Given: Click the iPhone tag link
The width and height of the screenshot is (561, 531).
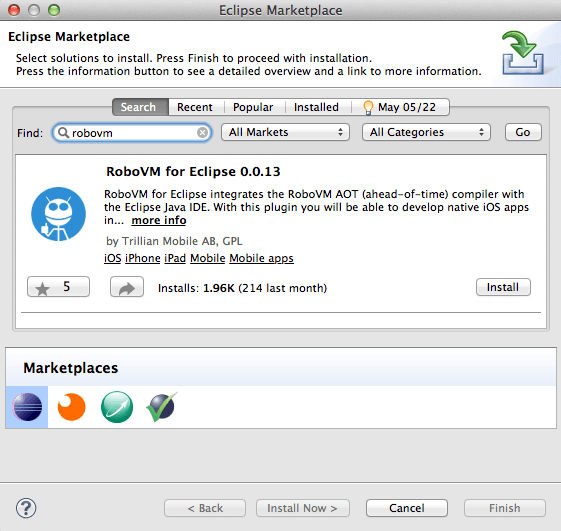Looking at the screenshot, I should click(x=143, y=258).
